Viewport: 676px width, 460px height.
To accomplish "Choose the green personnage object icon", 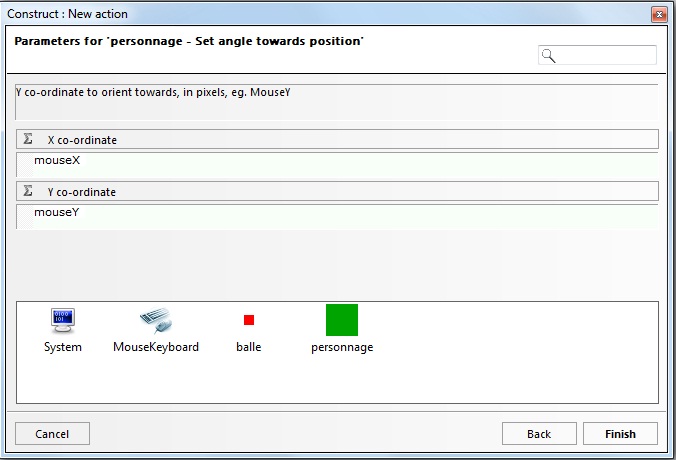I will (x=342, y=320).
